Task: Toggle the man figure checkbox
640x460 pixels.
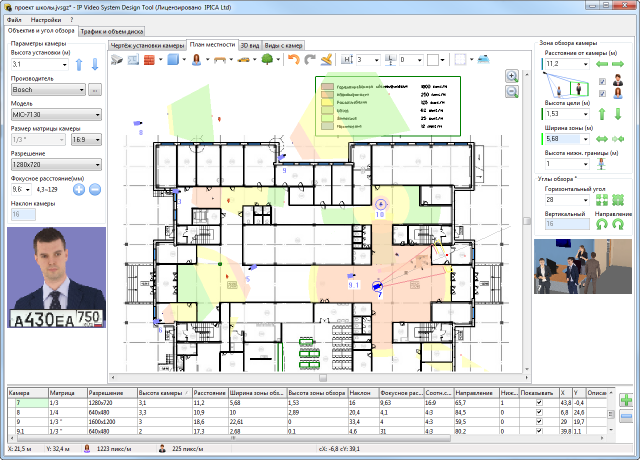Action: click(x=602, y=82)
